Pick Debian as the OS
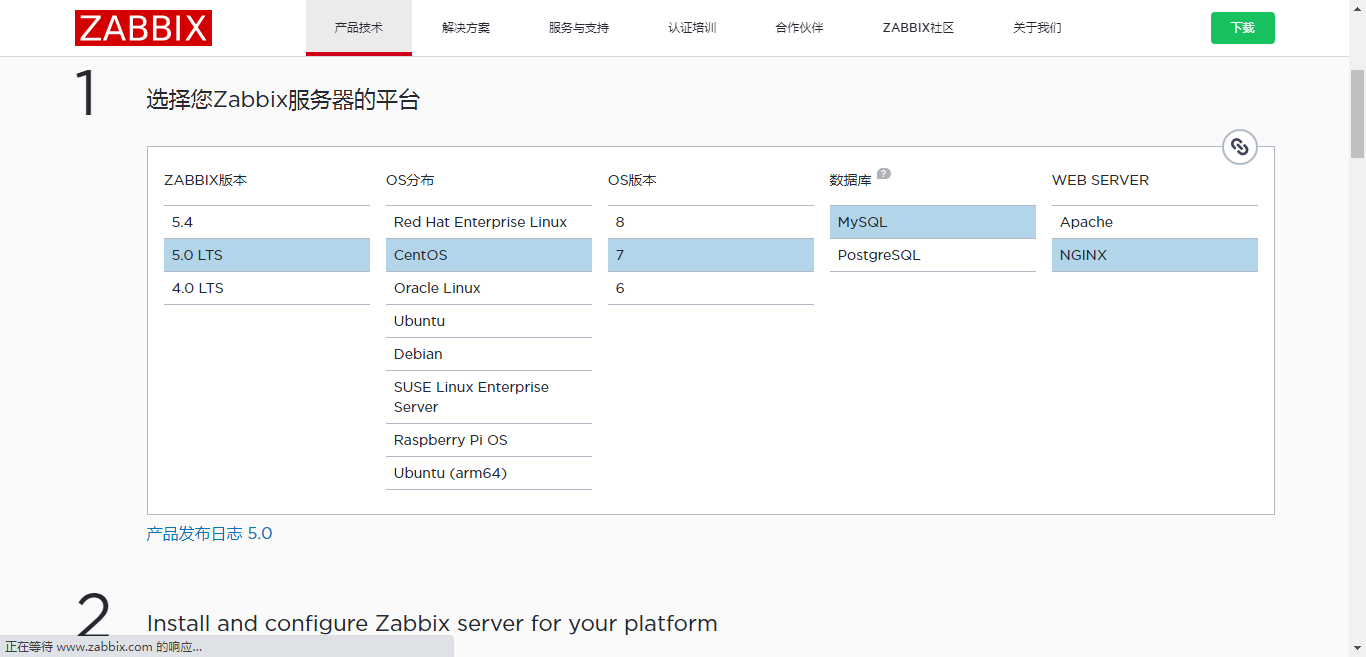1366x657 pixels. click(488, 354)
